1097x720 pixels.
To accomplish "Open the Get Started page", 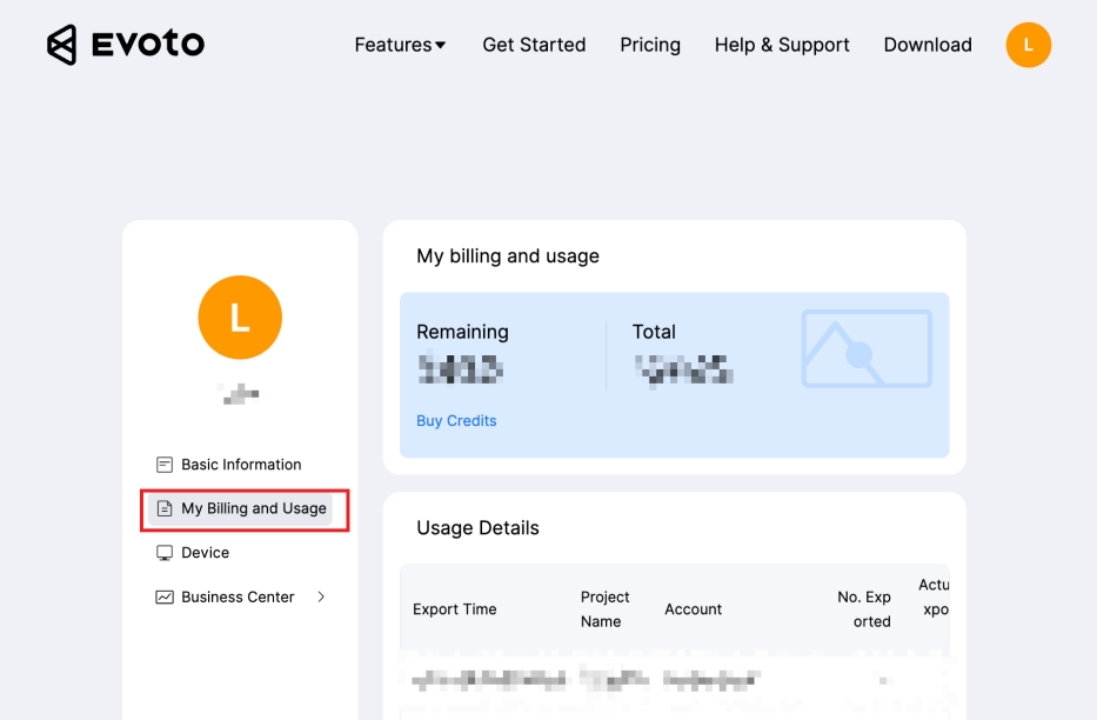I will pyautogui.click(x=534, y=45).
